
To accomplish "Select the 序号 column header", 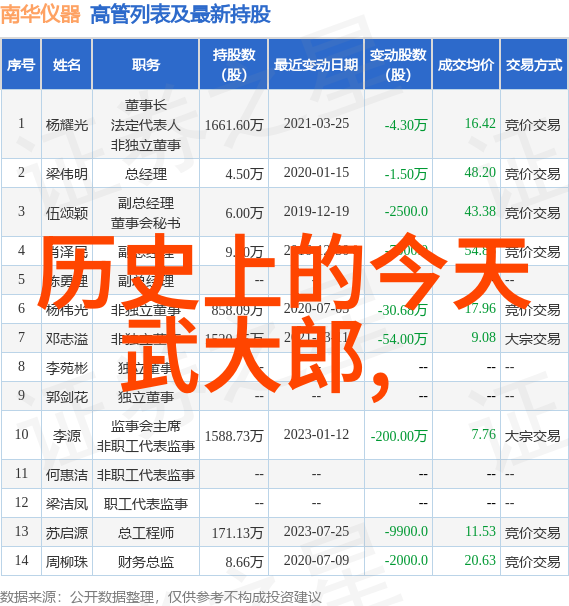I will [21, 65].
